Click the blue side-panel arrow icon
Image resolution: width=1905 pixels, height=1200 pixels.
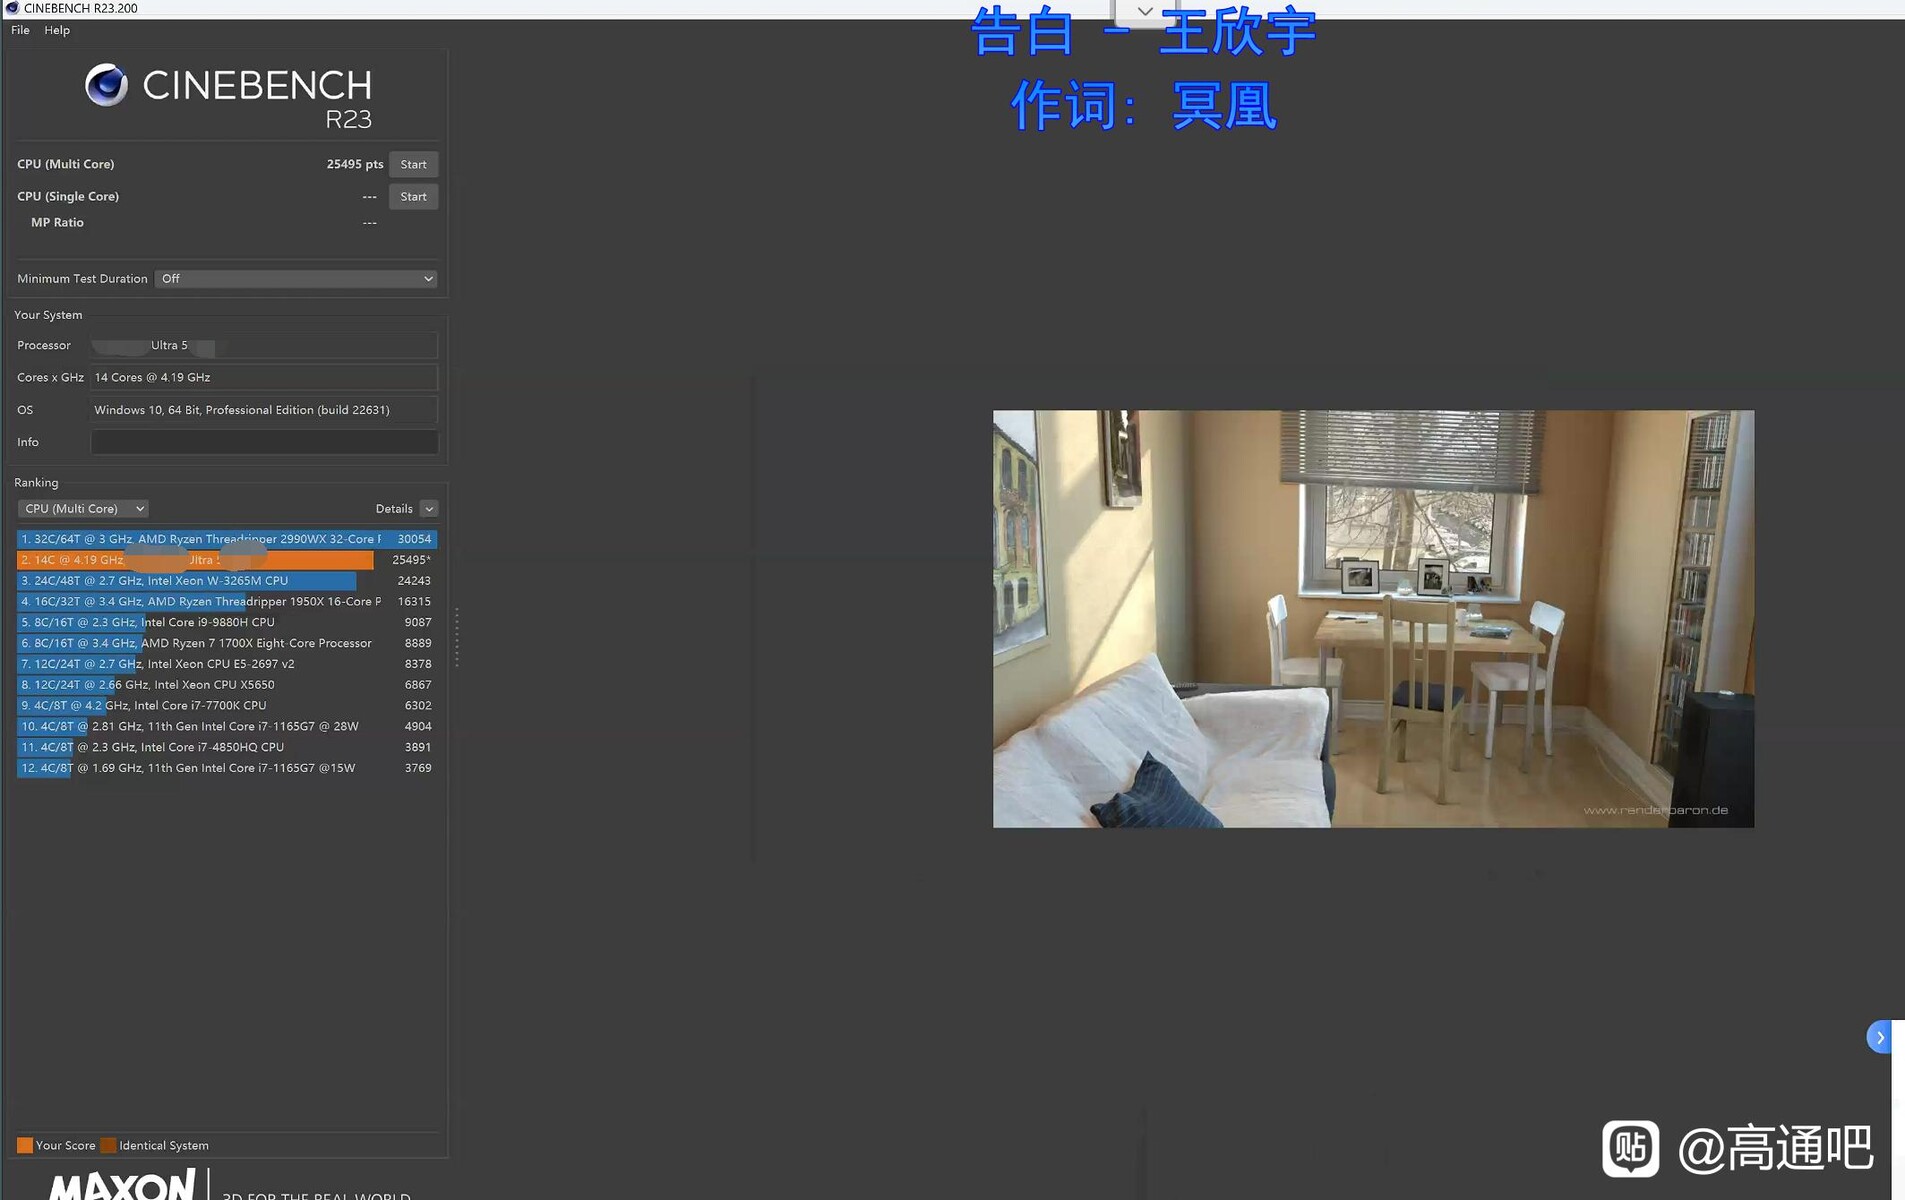tap(1879, 1037)
